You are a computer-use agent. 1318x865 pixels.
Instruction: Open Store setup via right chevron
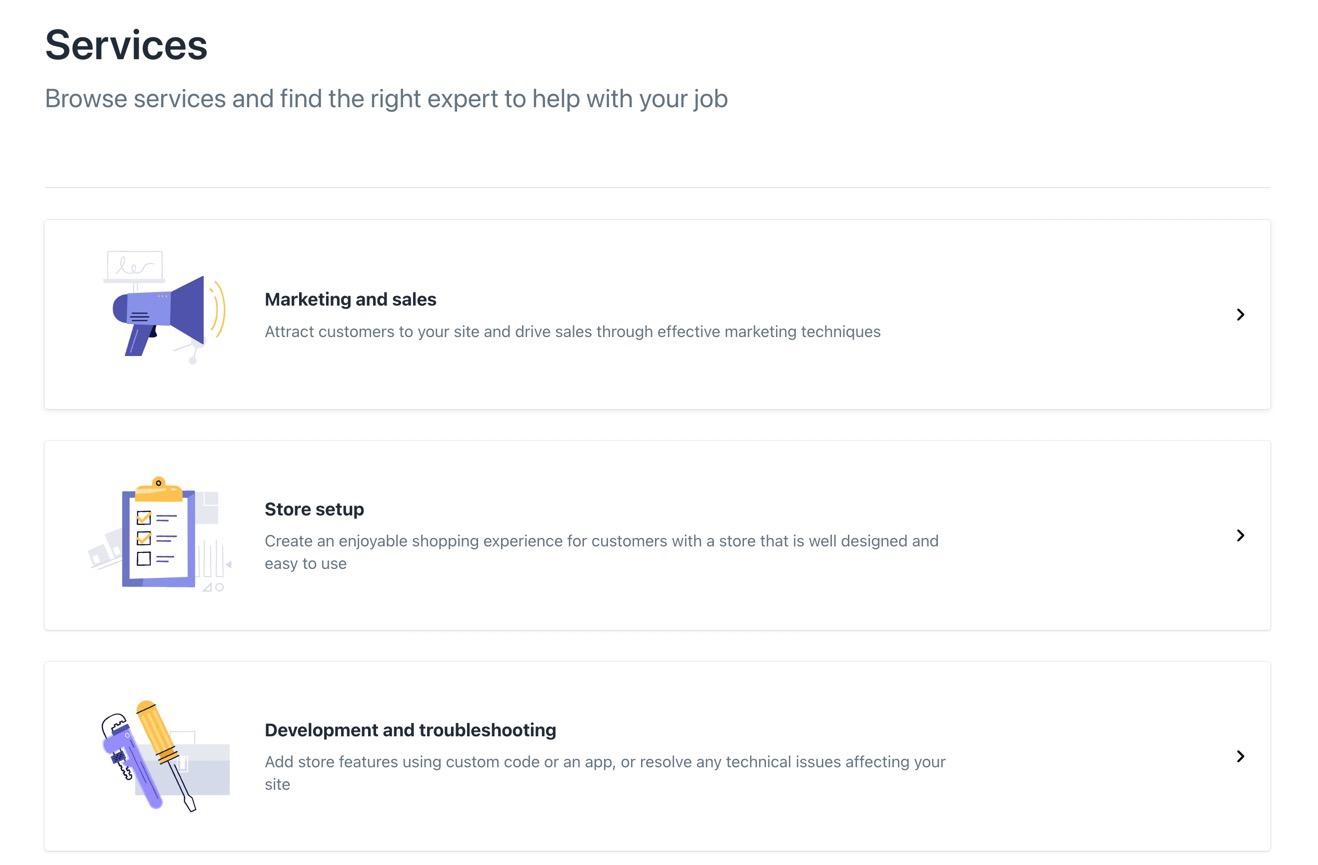click(x=1240, y=536)
